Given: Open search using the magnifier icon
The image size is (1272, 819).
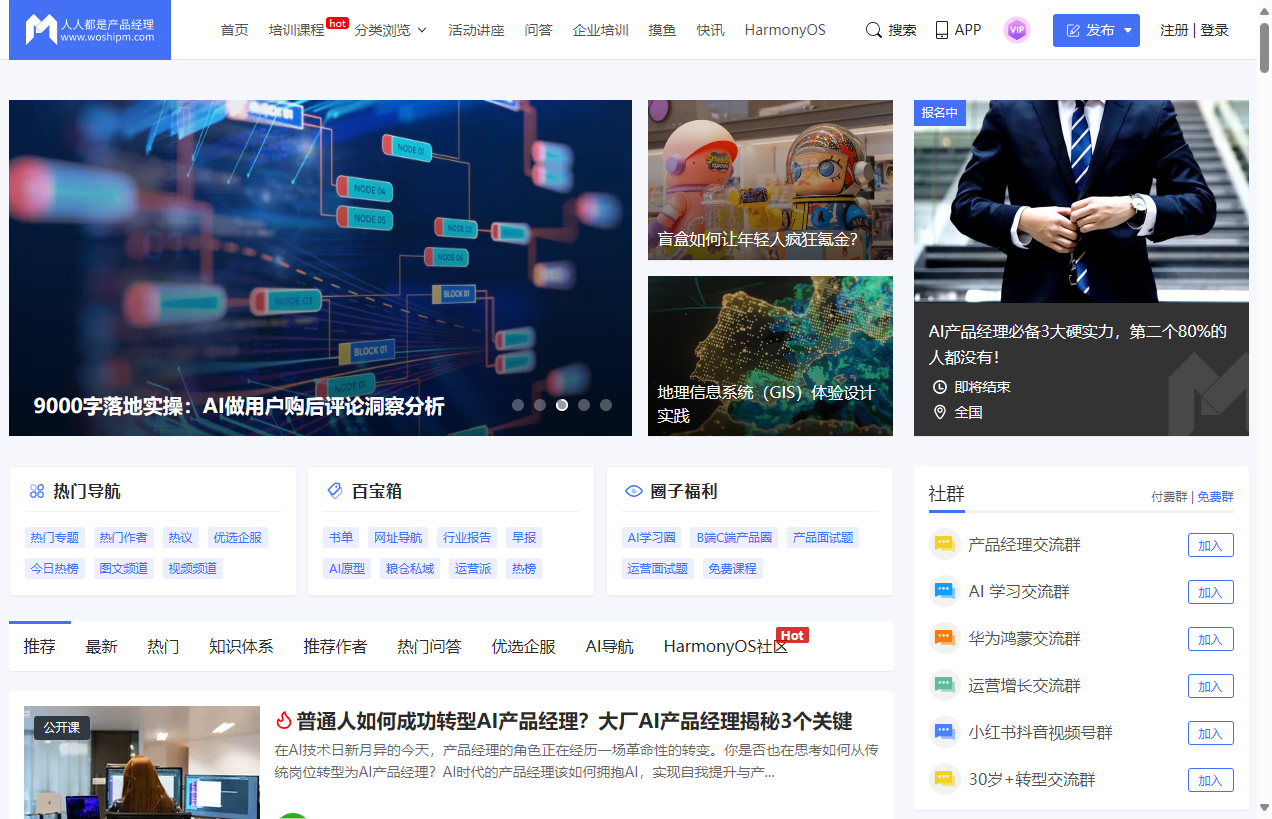Looking at the screenshot, I should click(874, 30).
